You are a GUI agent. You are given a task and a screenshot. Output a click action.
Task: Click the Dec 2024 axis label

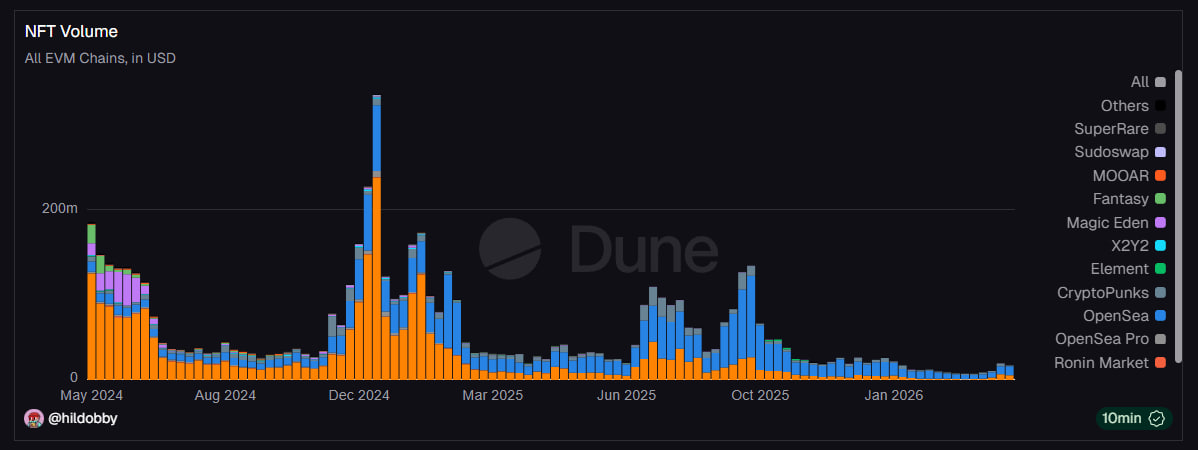click(x=358, y=395)
